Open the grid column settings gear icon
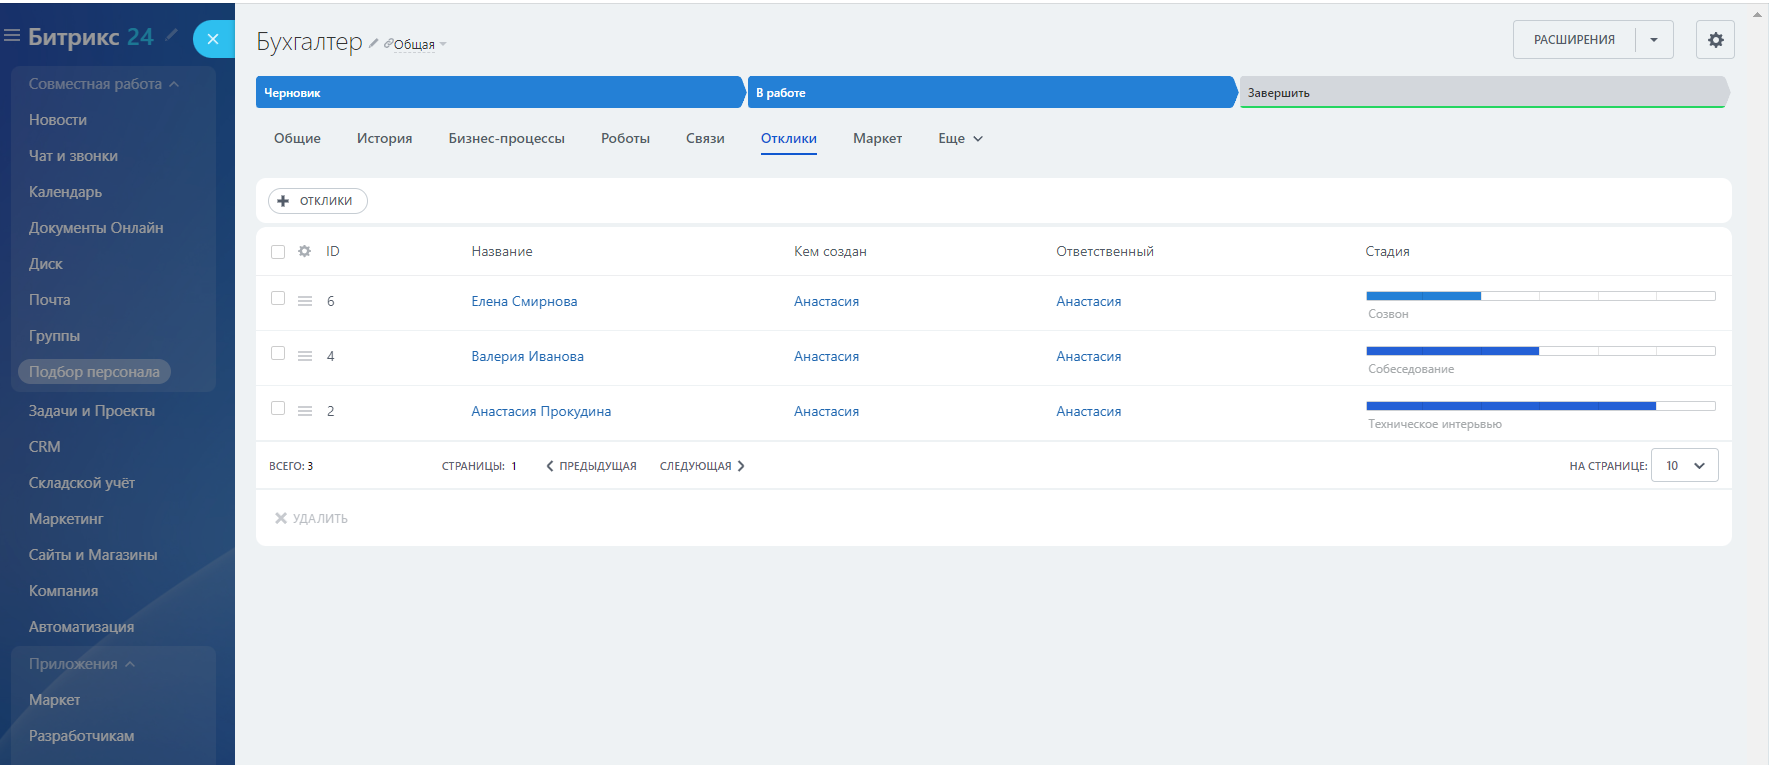Screen dimensions: 1769x765 (x=304, y=251)
